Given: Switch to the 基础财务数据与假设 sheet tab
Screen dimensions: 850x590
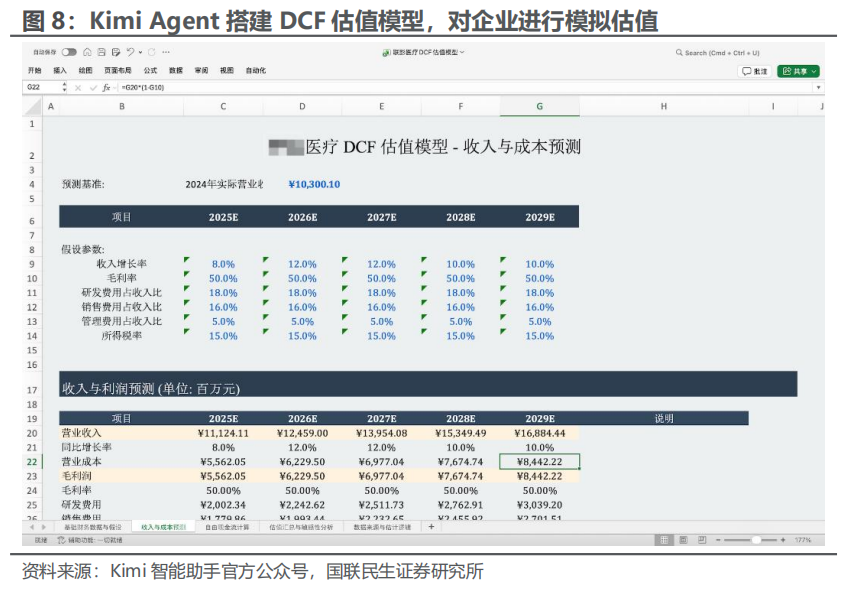Looking at the screenshot, I should pyautogui.click(x=93, y=527).
